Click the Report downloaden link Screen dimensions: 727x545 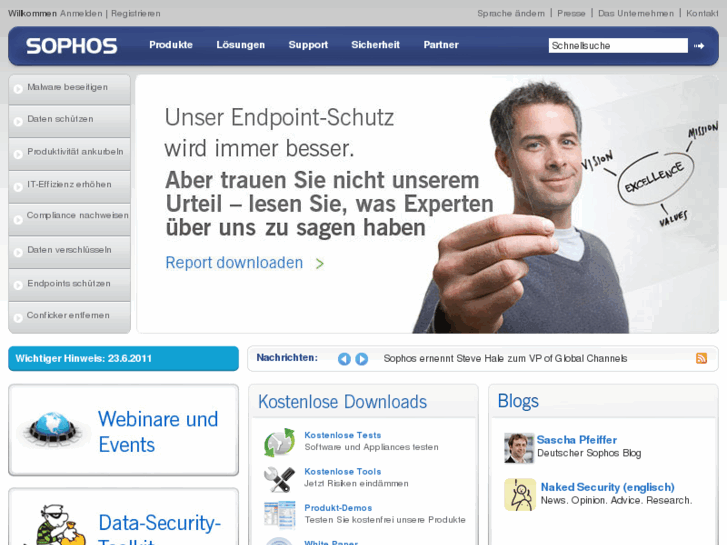click(234, 263)
